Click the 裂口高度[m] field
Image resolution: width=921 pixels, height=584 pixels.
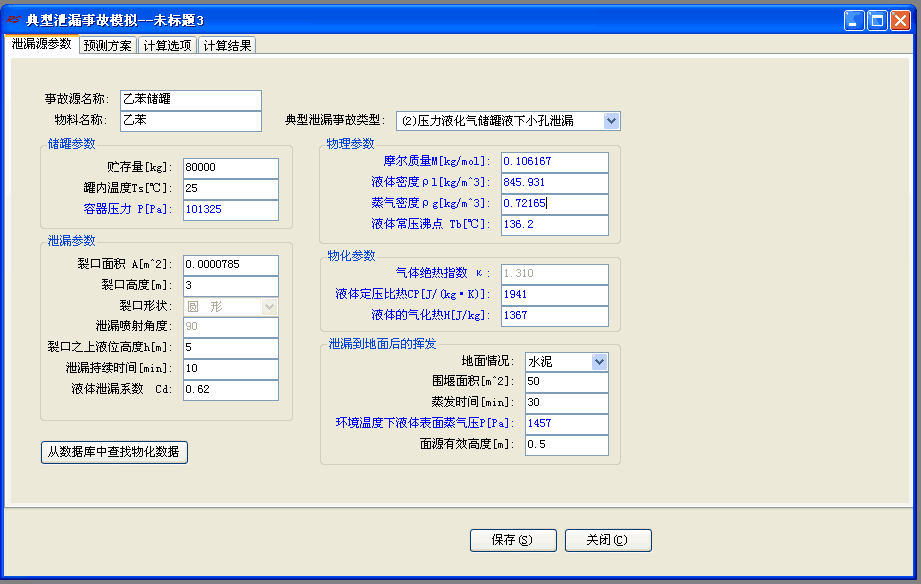(x=231, y=286)
